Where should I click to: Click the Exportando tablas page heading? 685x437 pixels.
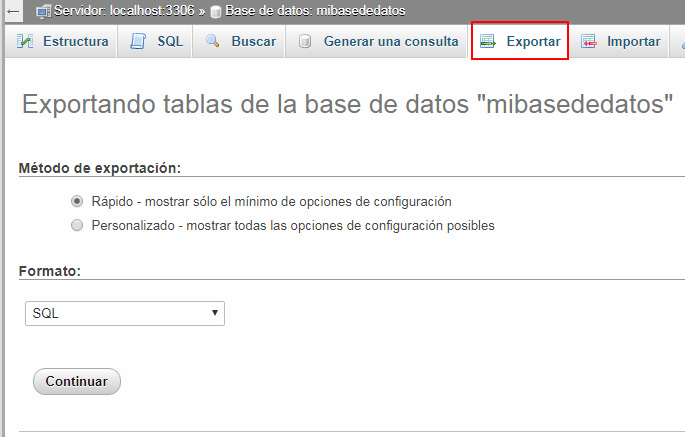pos(347,104)
